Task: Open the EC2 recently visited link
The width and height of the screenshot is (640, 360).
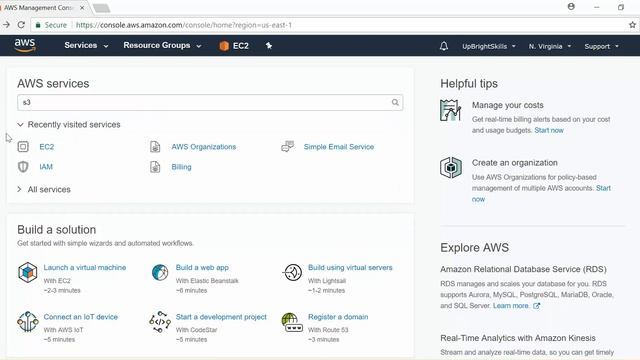Action: pos(47,147)
